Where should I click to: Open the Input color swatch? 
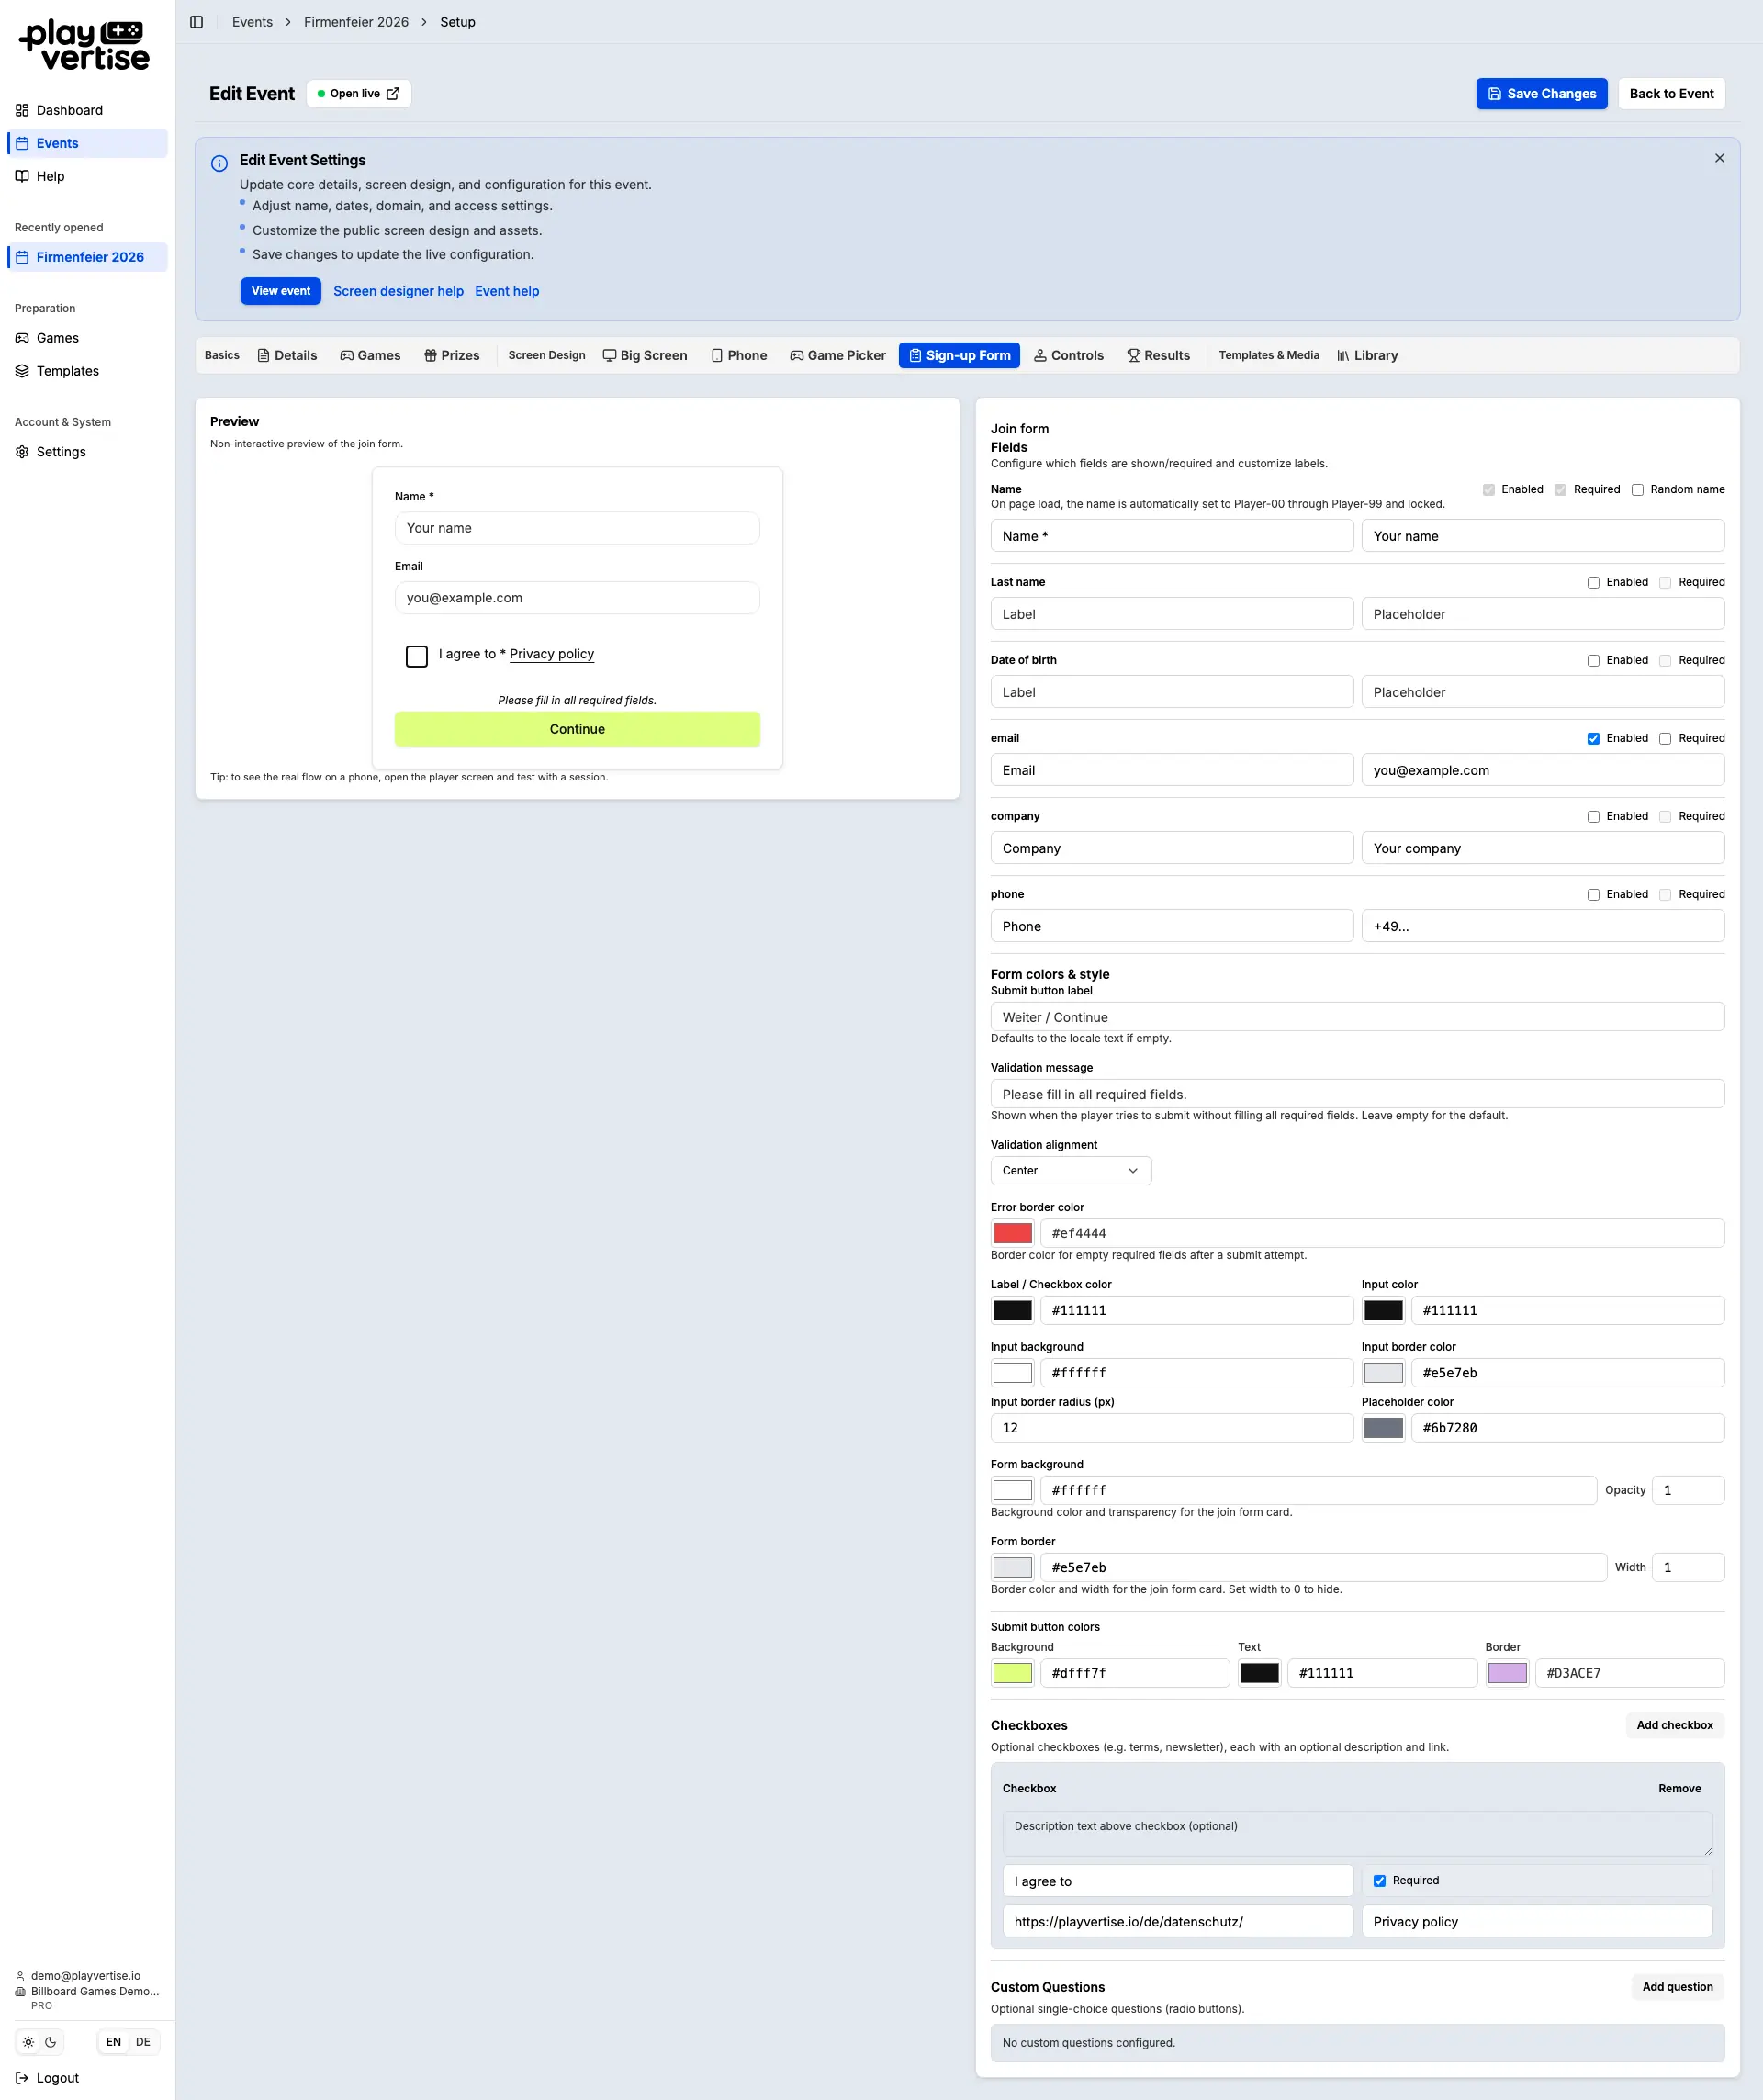(1383, 1310)
